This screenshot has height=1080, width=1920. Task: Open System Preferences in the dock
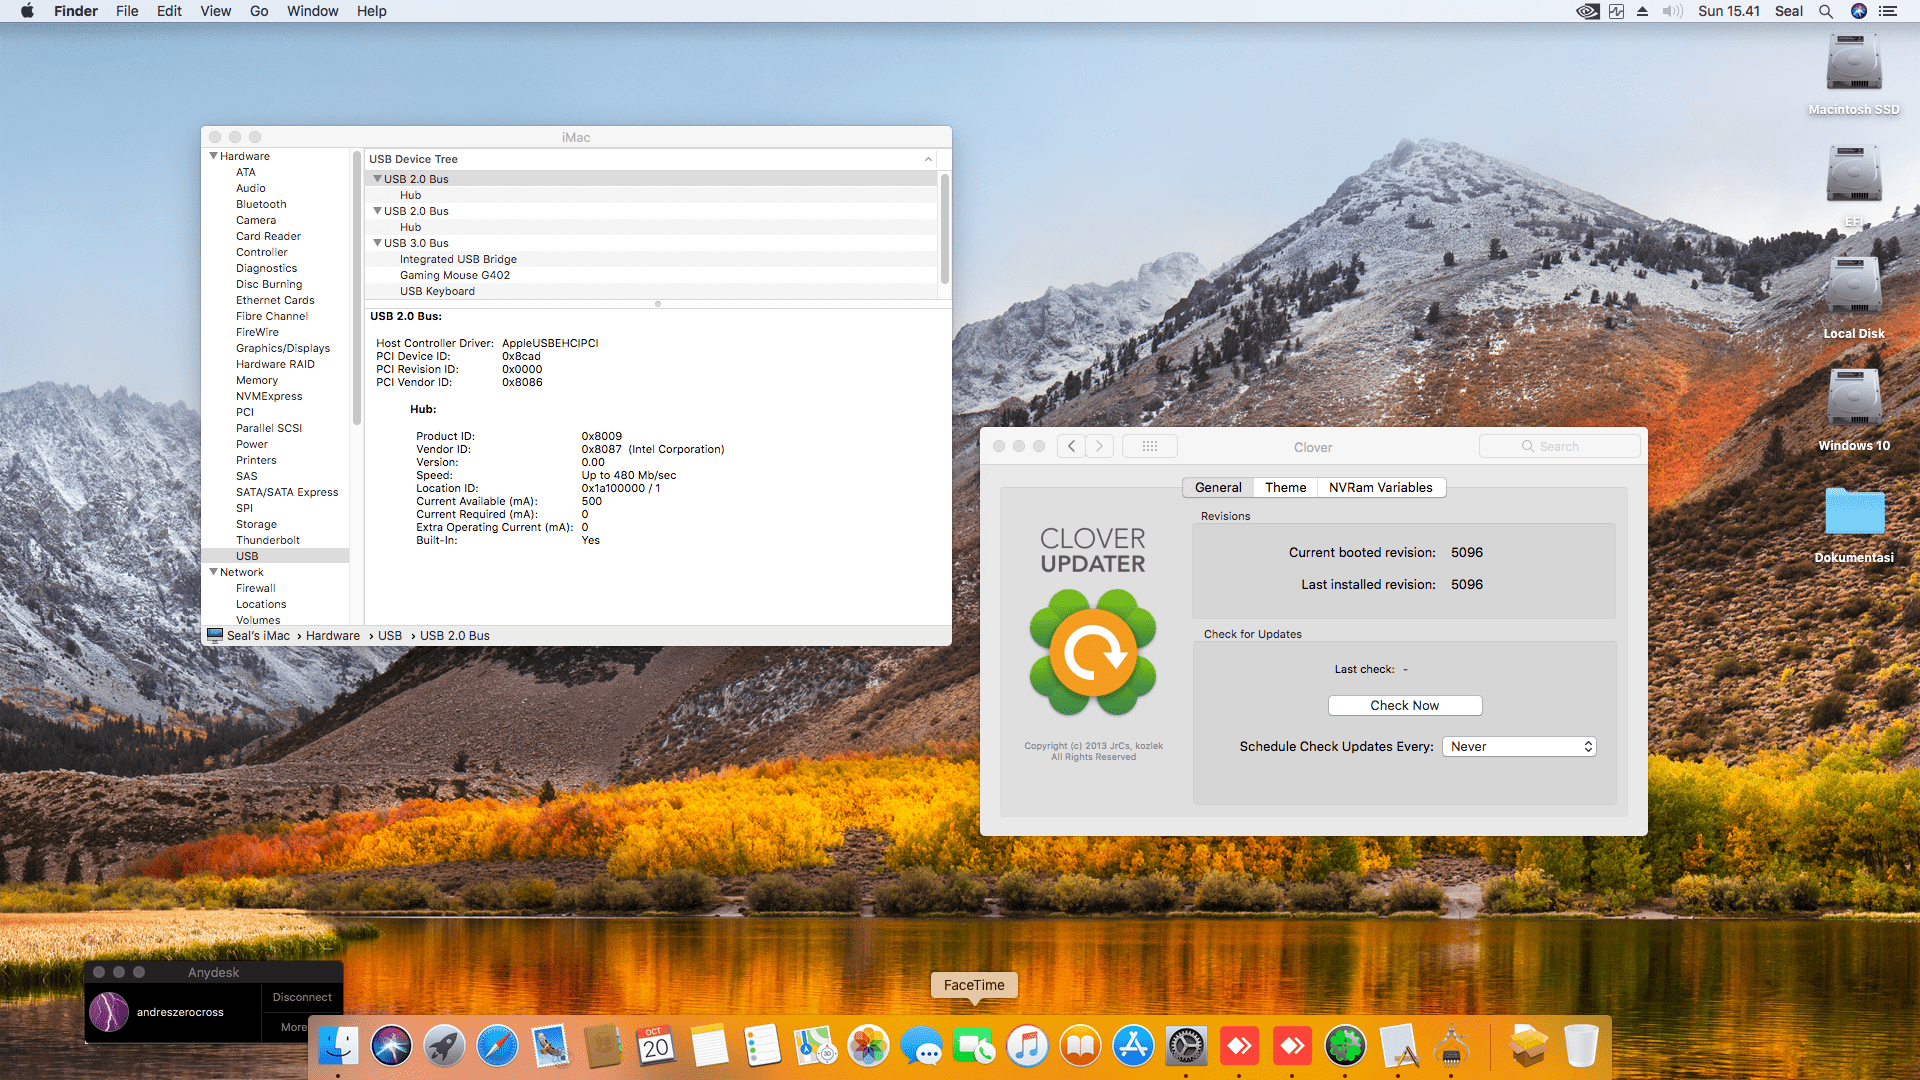point(1186,1047)
